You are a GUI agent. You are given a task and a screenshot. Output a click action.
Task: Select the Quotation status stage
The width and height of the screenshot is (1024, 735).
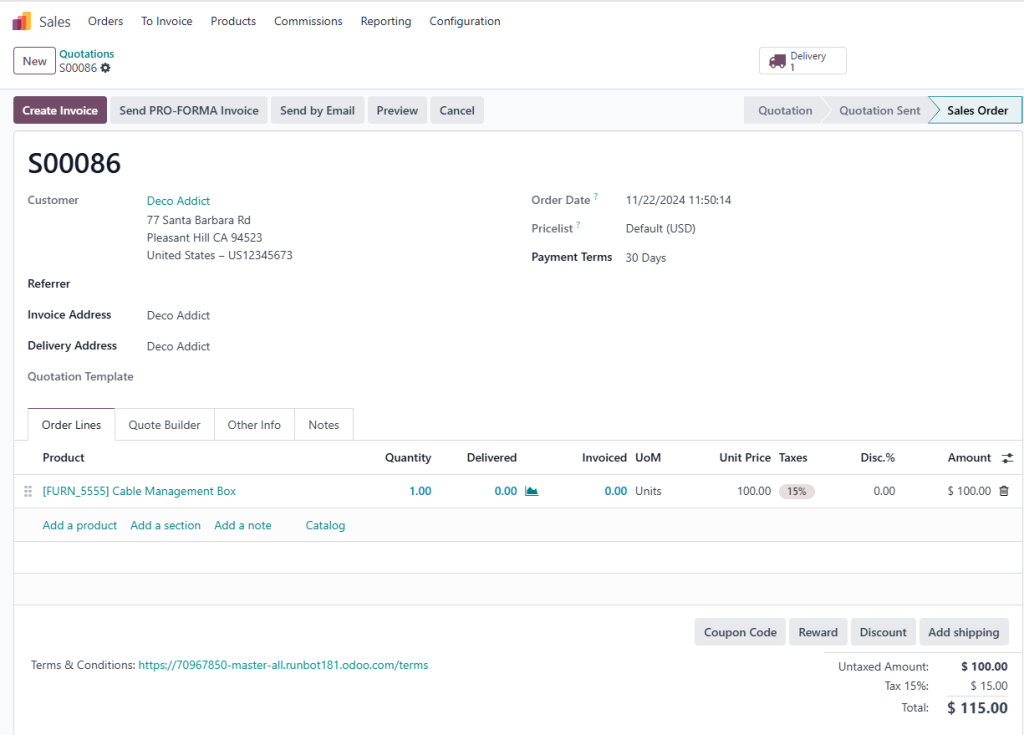(x=785, y=110)
